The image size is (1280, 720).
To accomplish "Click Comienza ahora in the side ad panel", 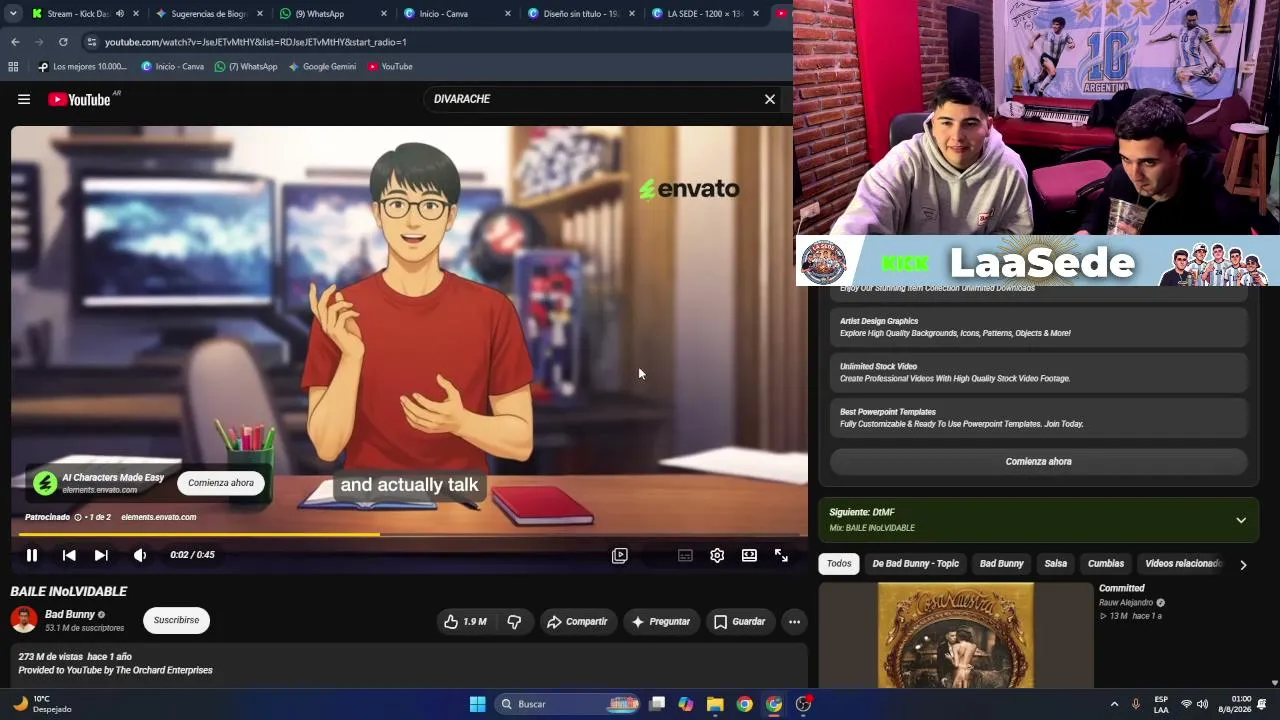I will tap(1038, 462).
